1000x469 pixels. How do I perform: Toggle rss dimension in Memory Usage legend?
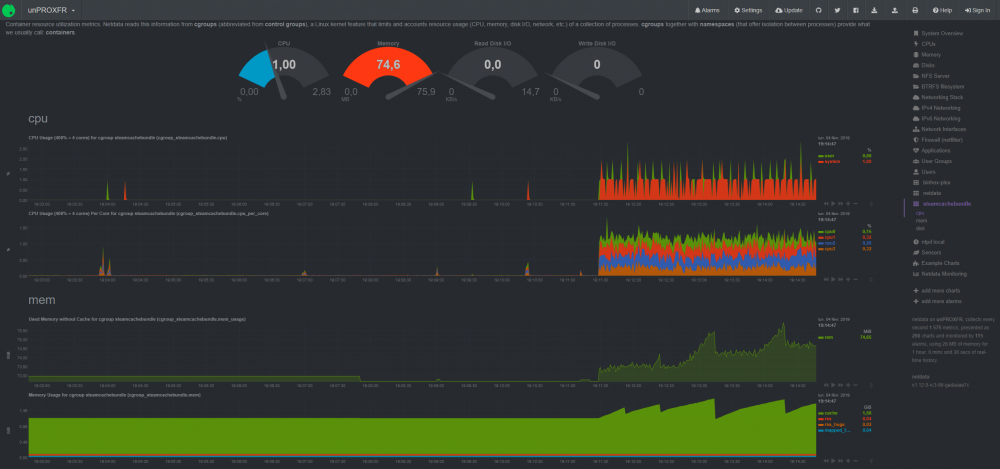click(825, 419)
